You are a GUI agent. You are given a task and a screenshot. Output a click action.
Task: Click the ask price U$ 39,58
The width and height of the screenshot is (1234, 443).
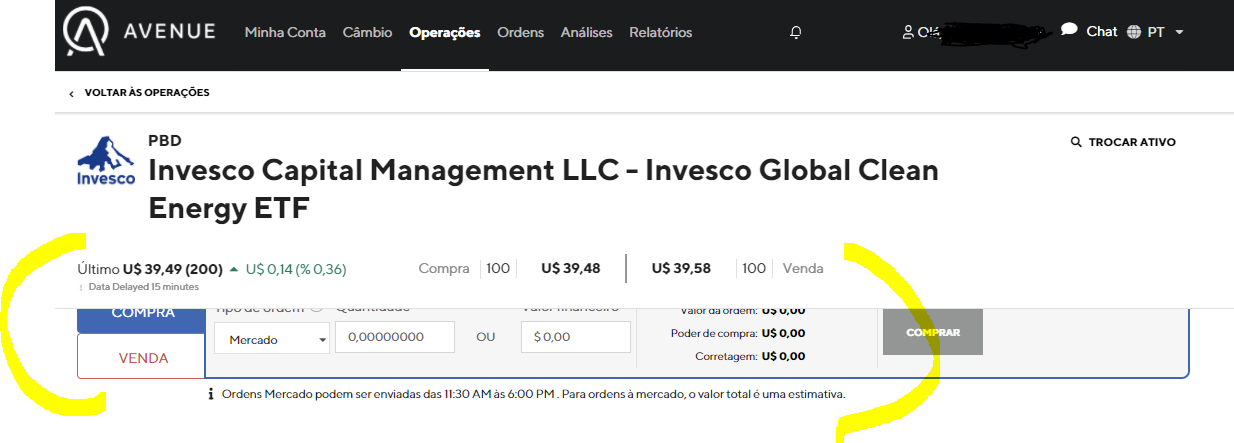(x=681, y=268)
